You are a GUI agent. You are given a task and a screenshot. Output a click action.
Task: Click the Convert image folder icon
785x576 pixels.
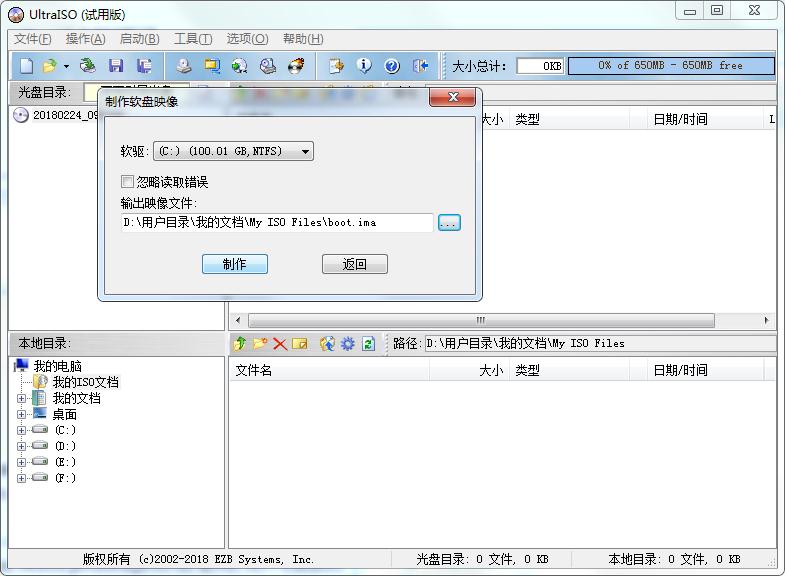[x=212, y=66]
